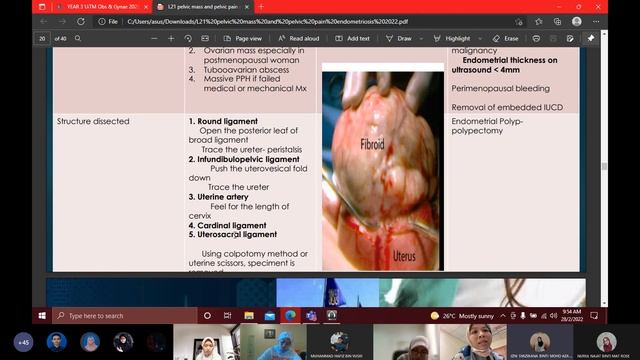Close the YEAR 3 UTM Obs & Gynae tab
640x360 pixels.
click(x=146, y=7)
